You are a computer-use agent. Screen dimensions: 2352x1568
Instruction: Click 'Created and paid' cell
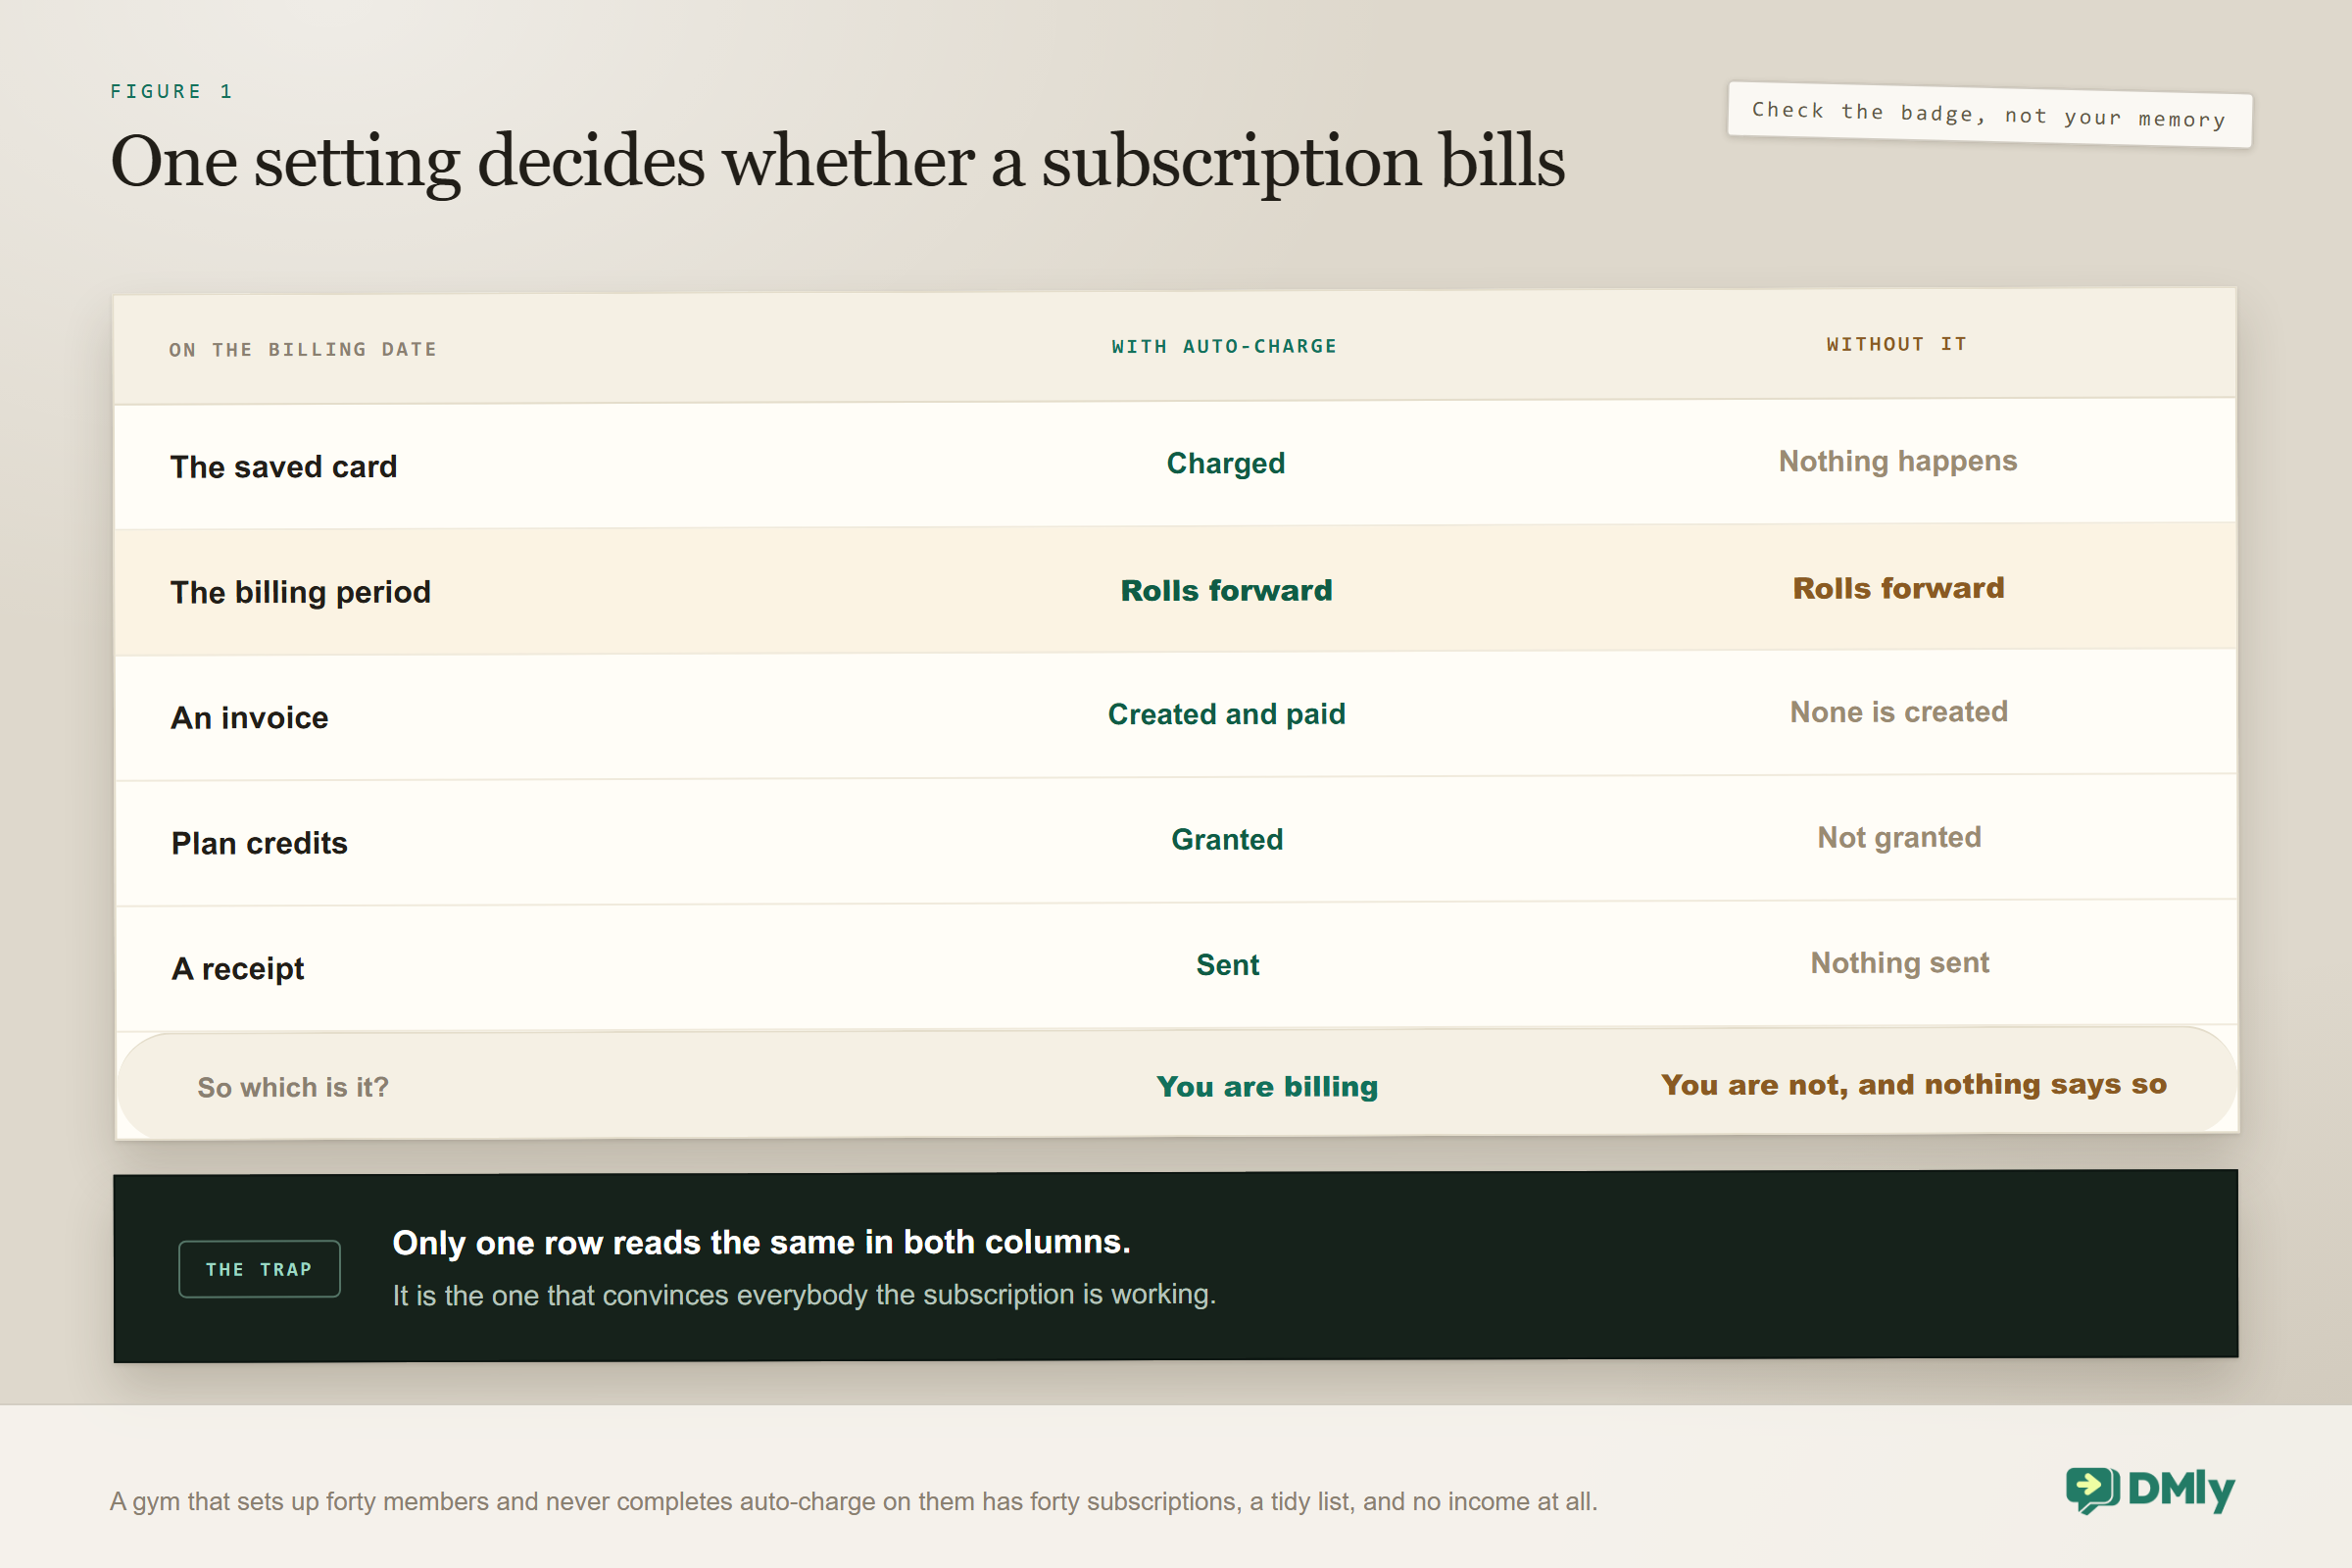pos(1227,714)
